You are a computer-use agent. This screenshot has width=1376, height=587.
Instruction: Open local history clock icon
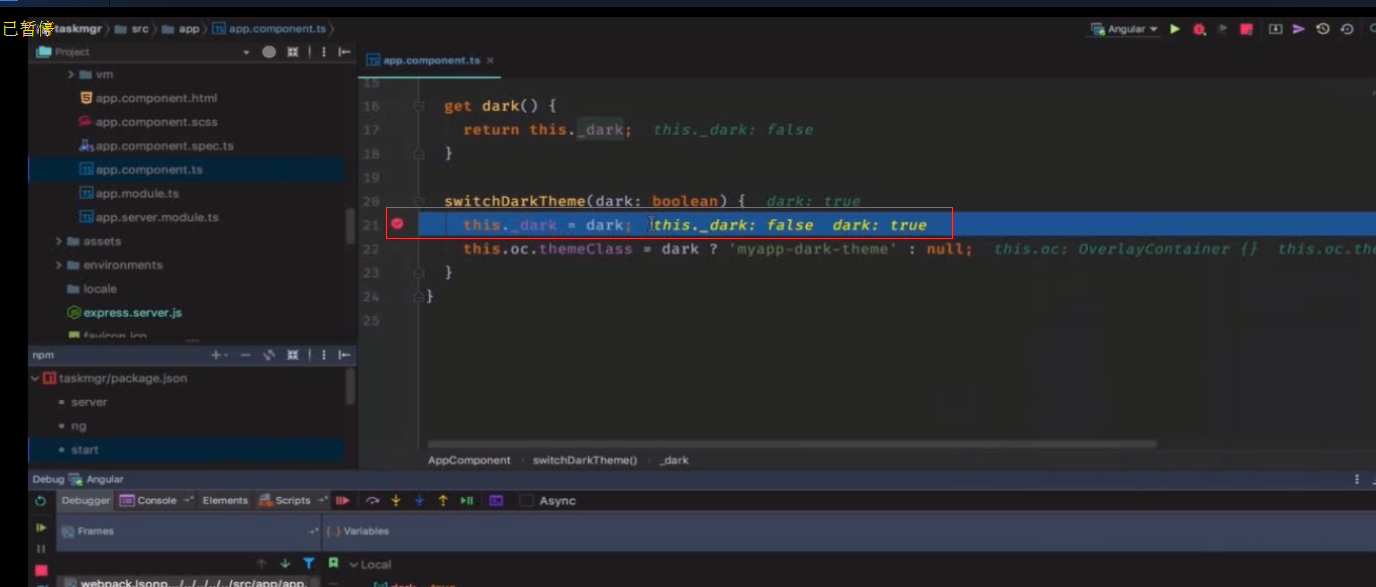click(x=1323, y=29)
